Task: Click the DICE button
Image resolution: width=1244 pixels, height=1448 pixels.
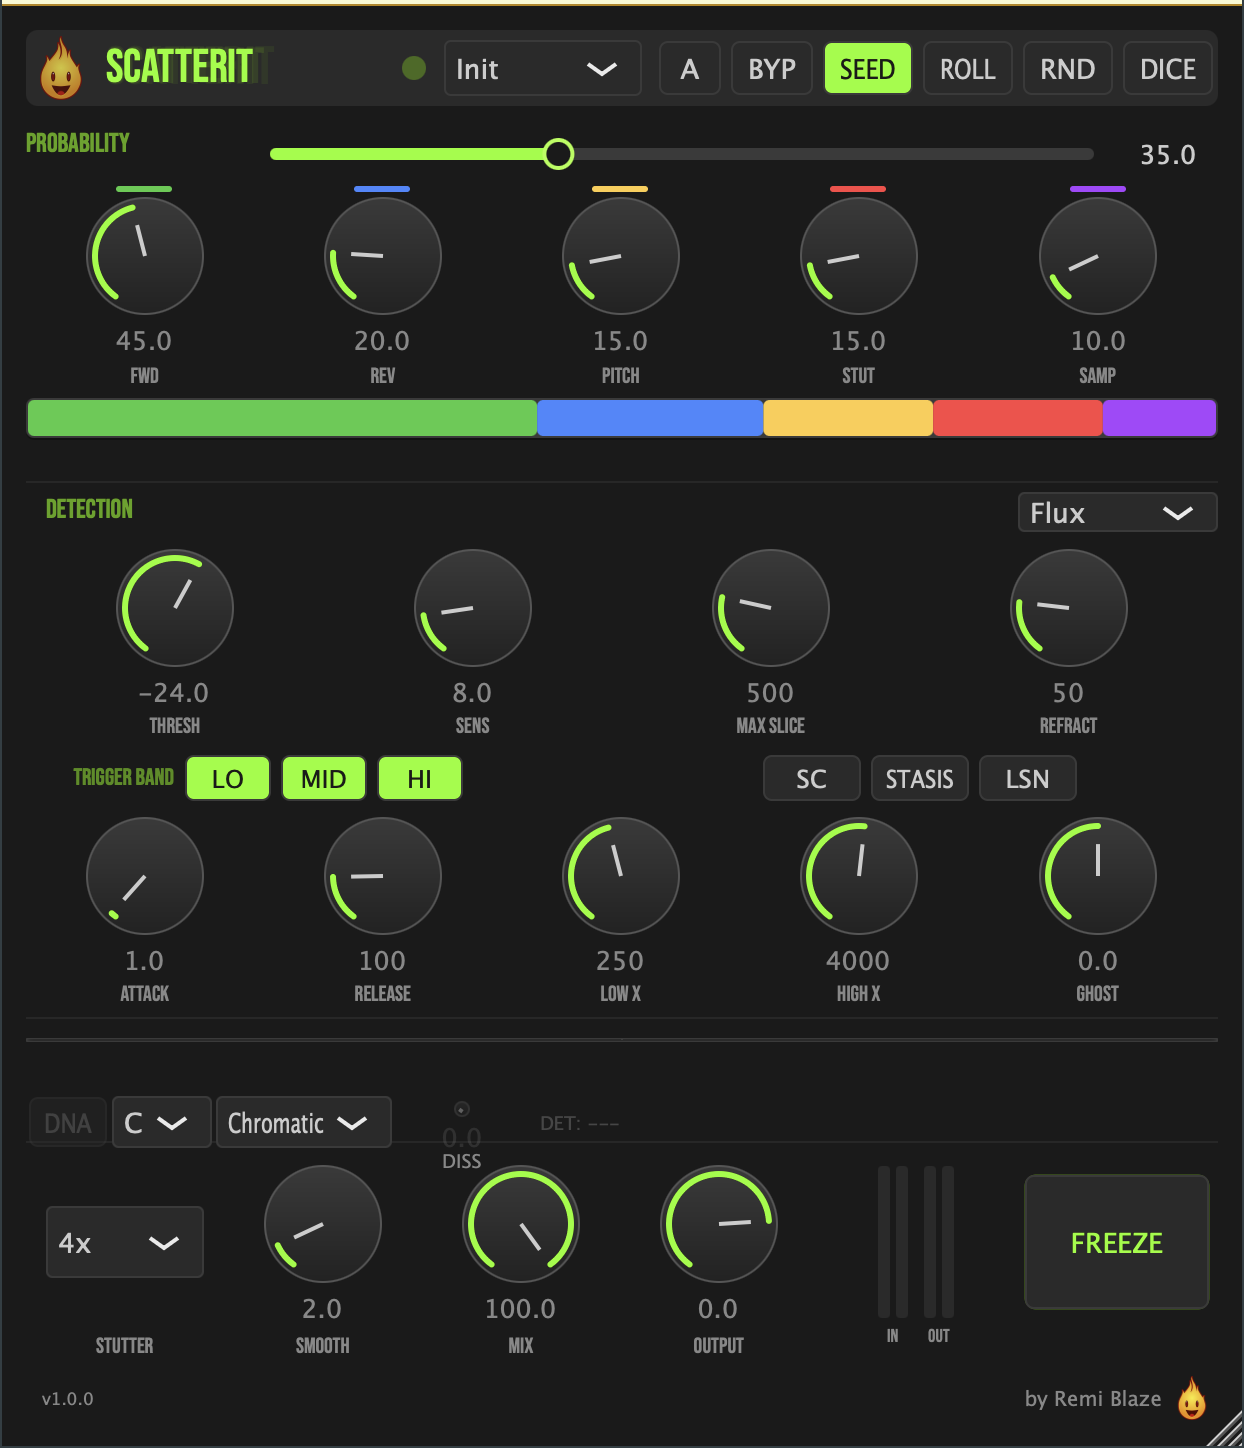Action: pos(1168,68)
